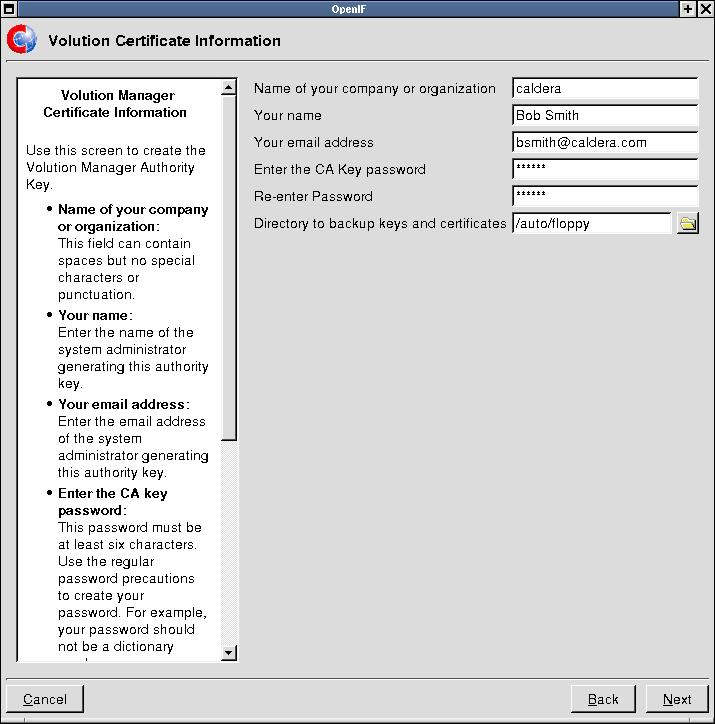Click into the email address field

tap(604, 143)
